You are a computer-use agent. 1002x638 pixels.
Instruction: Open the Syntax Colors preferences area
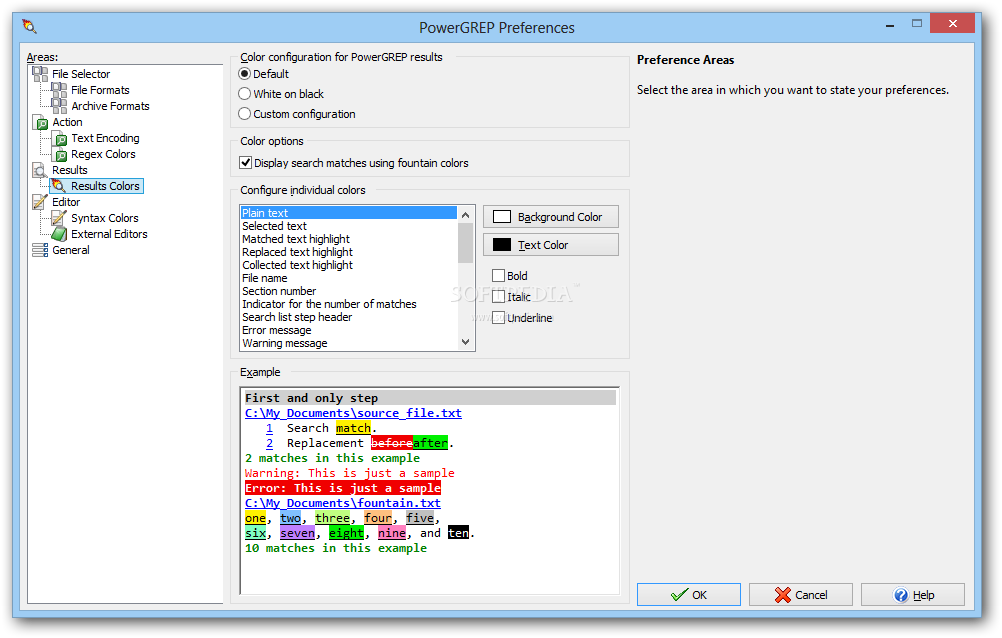(x=105, y=218)
